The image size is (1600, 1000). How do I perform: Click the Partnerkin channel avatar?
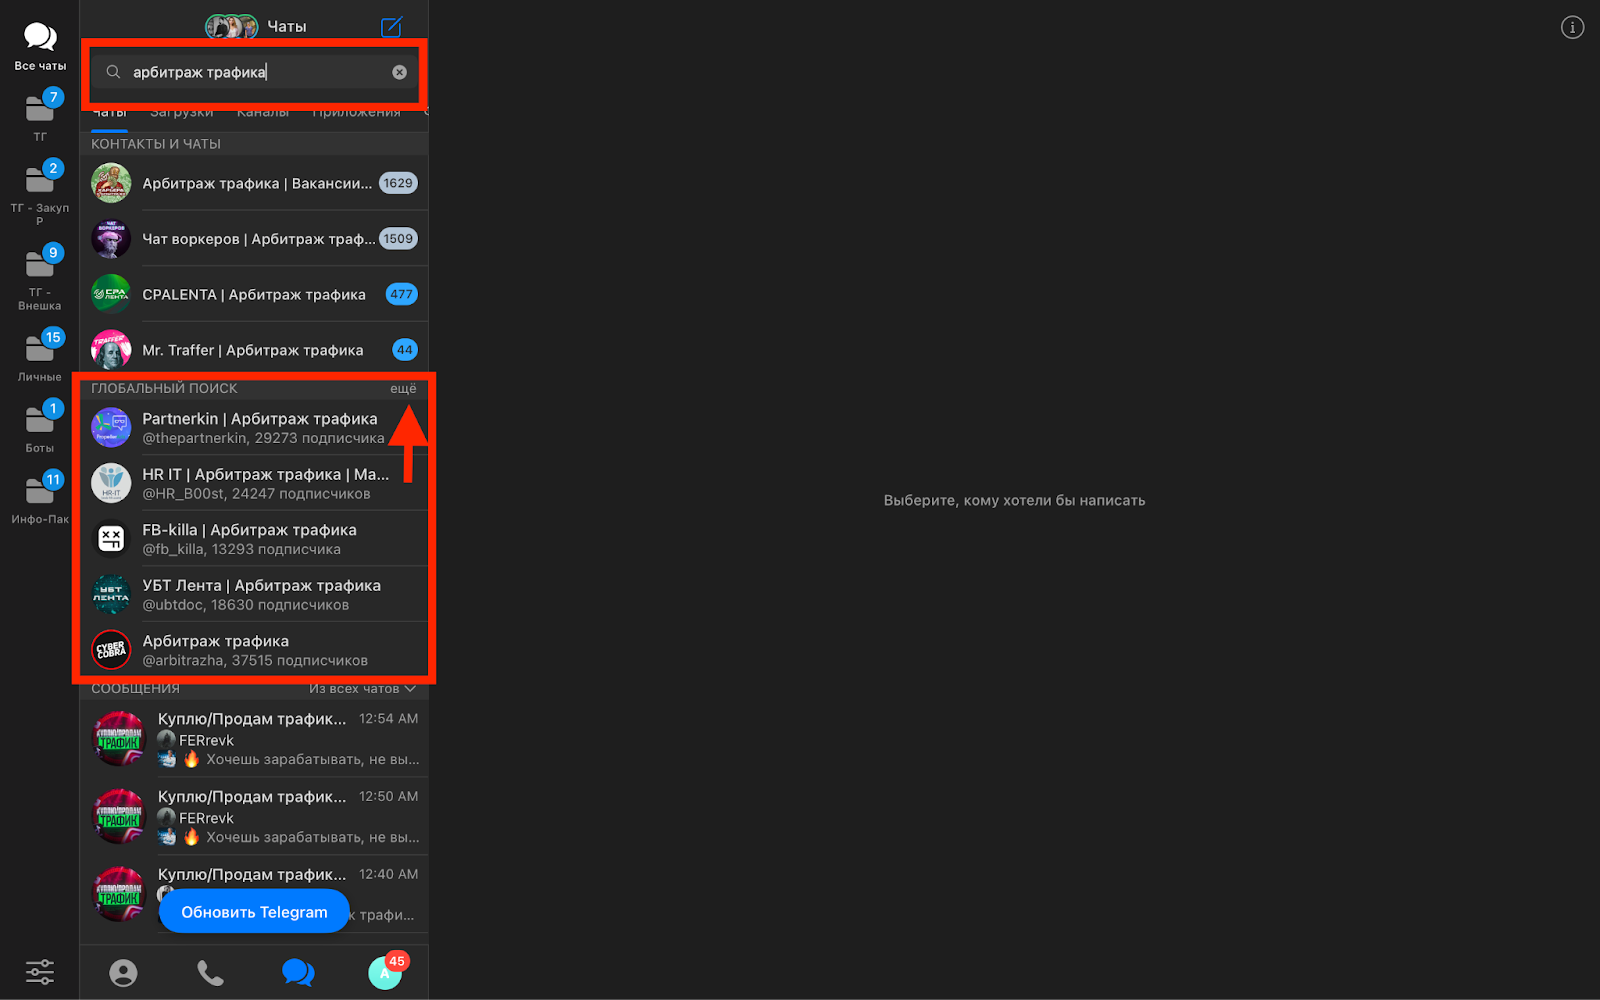(111, 427)
